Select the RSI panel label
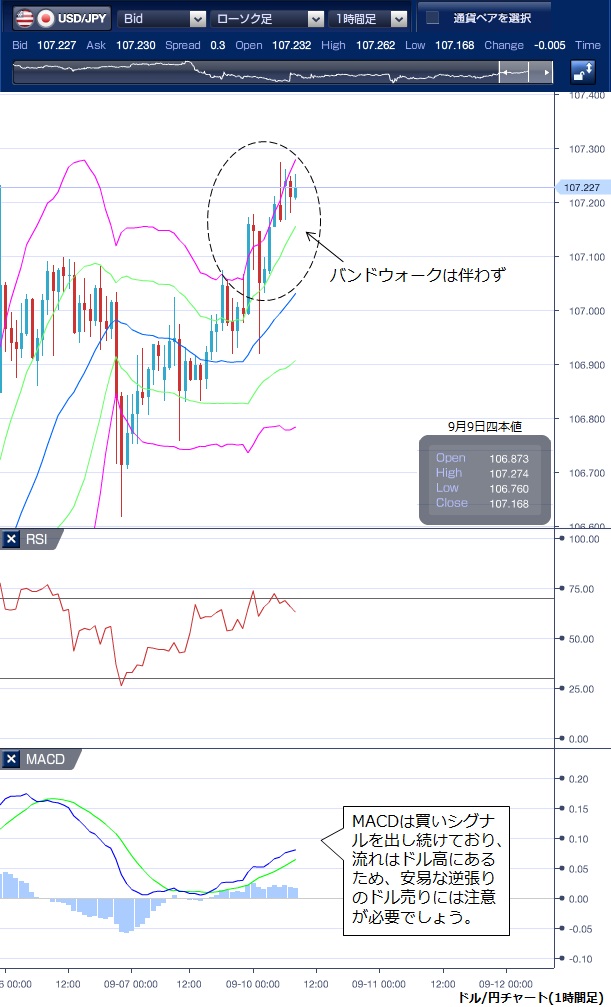The width and height of the screenshot is (611, 1007). [38, 540]
